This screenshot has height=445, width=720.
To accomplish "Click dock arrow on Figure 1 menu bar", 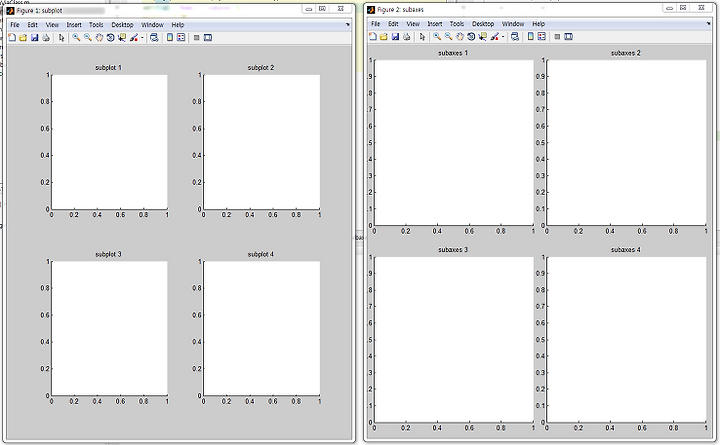I will click(348, 25).
